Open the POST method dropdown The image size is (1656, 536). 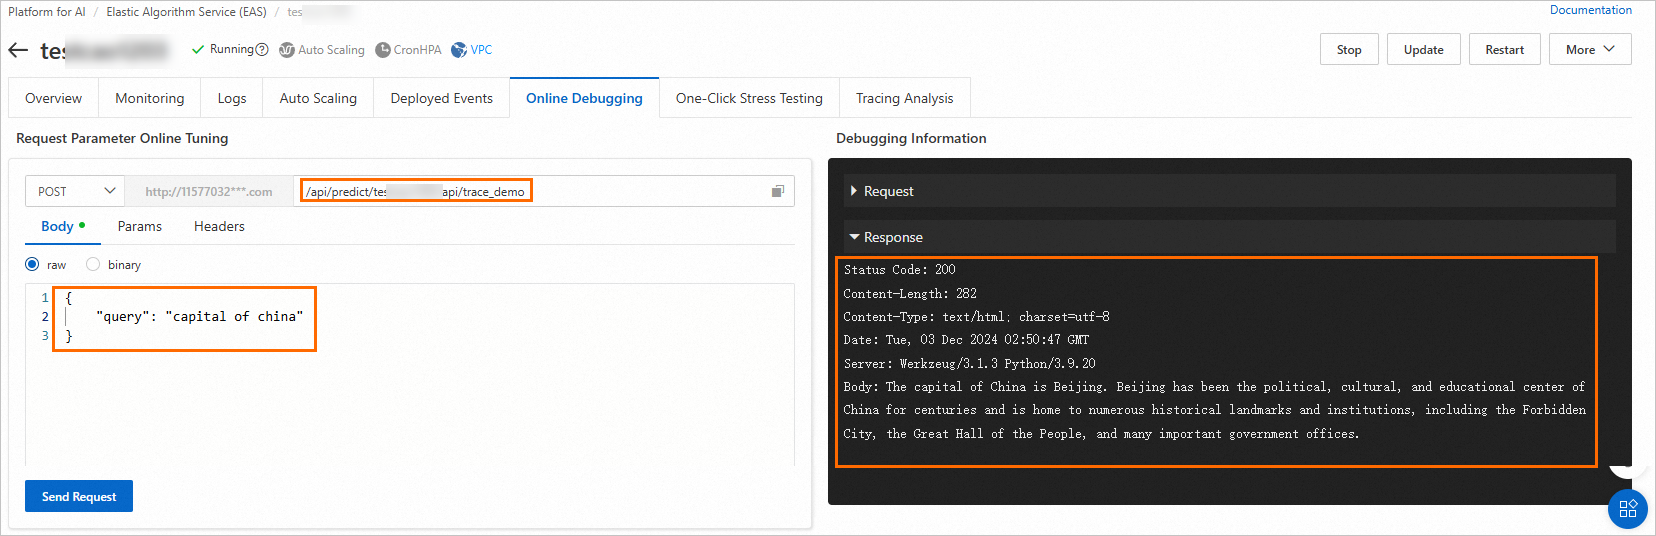click(x=75, y=191)
